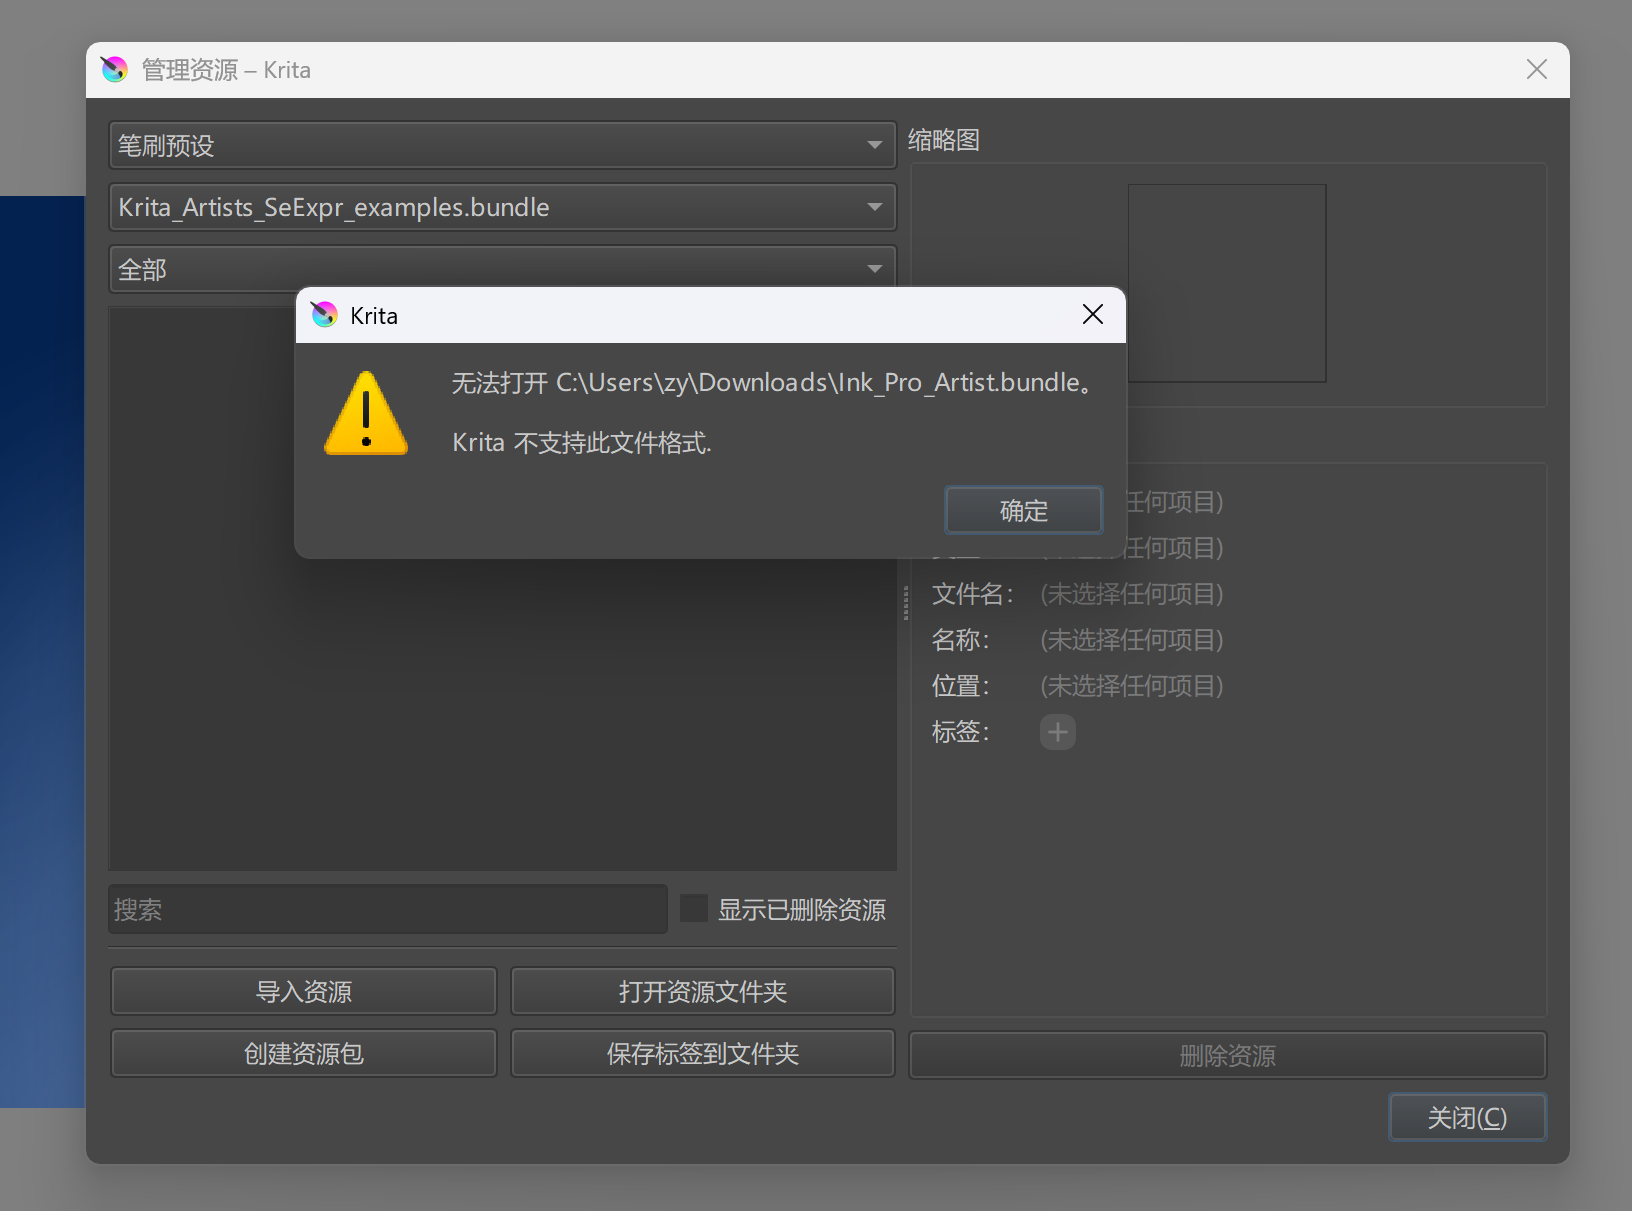This screenshot has width=1632, height=1211.
Task: Toggle the 显示已删除资源 checkbox
Action: pos(694,909)
